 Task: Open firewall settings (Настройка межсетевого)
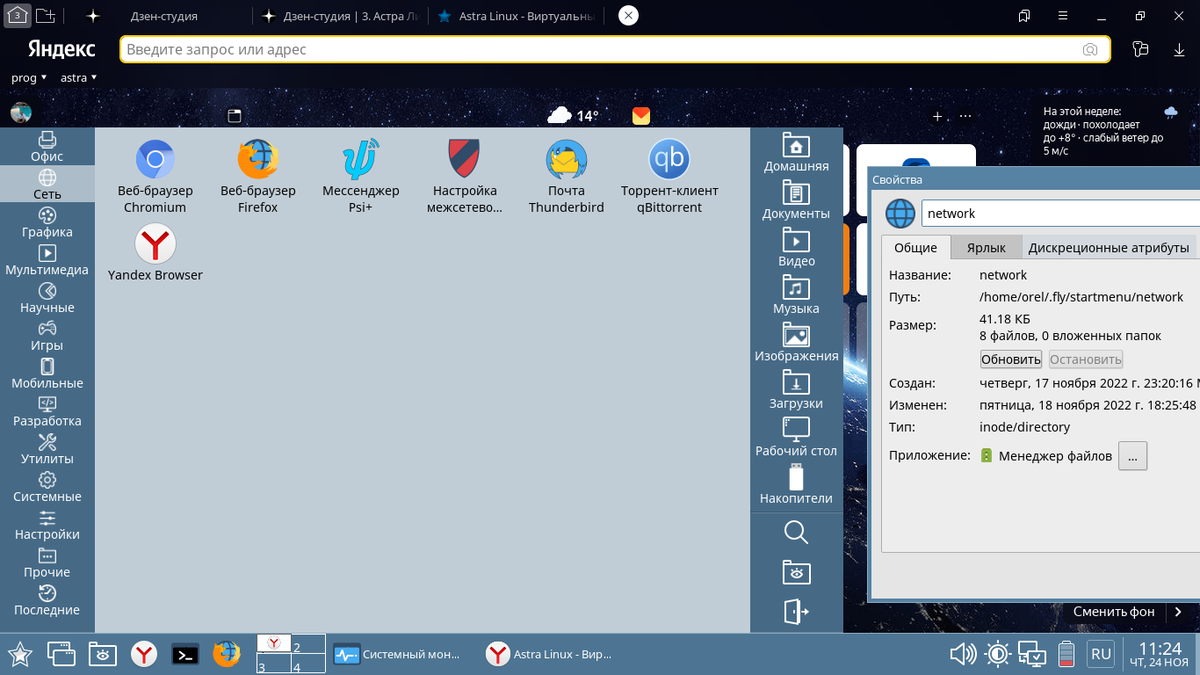click(464, 176)
